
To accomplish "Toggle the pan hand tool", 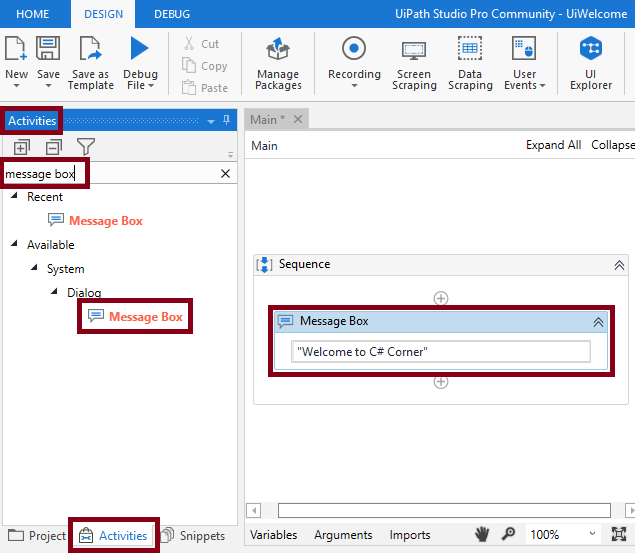I will tap(482, 534).
